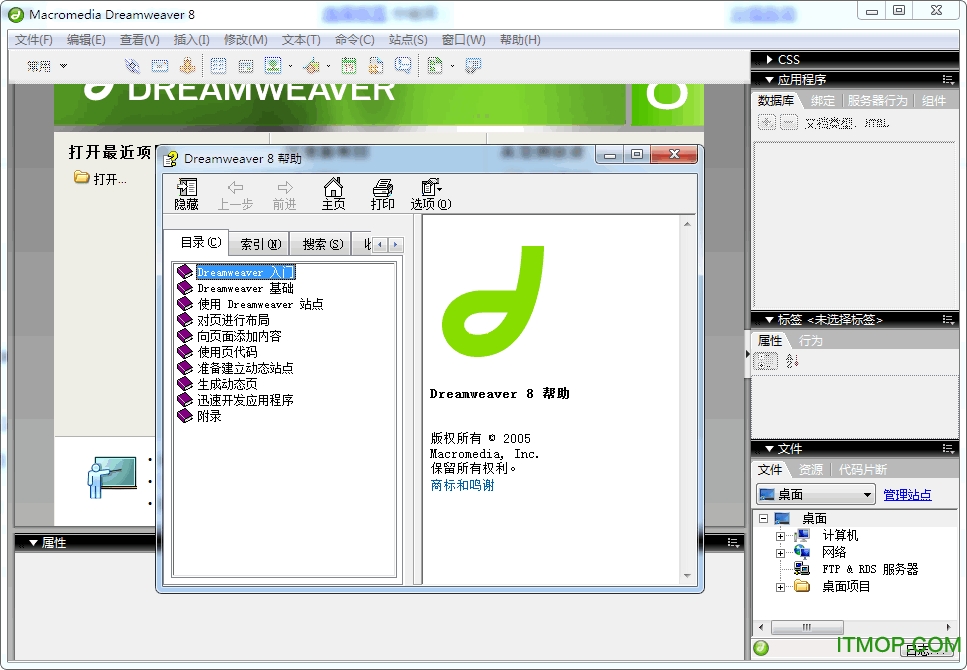
Task: Click the Back arrow in Help window
Action: coord(235,192)
